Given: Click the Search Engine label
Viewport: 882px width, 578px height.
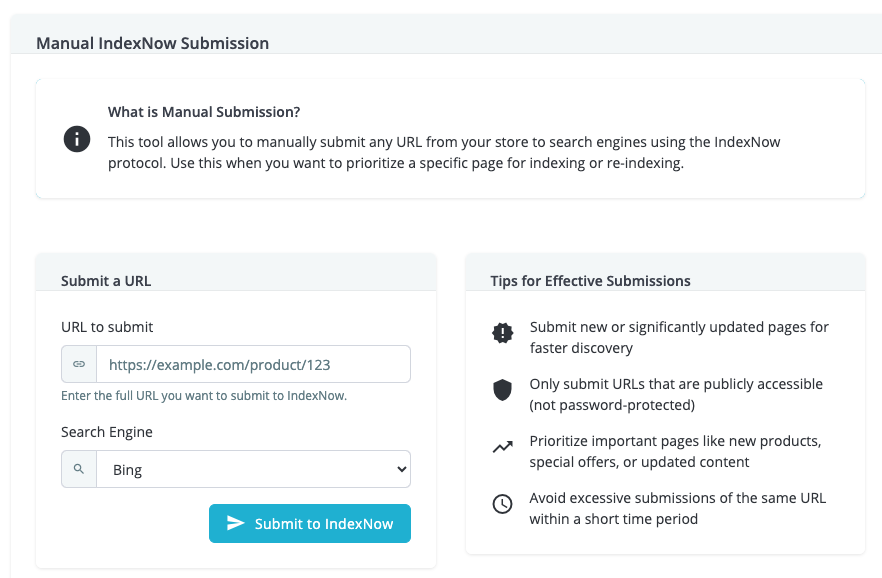Looking at the screenshot, I should click(107, 432).
